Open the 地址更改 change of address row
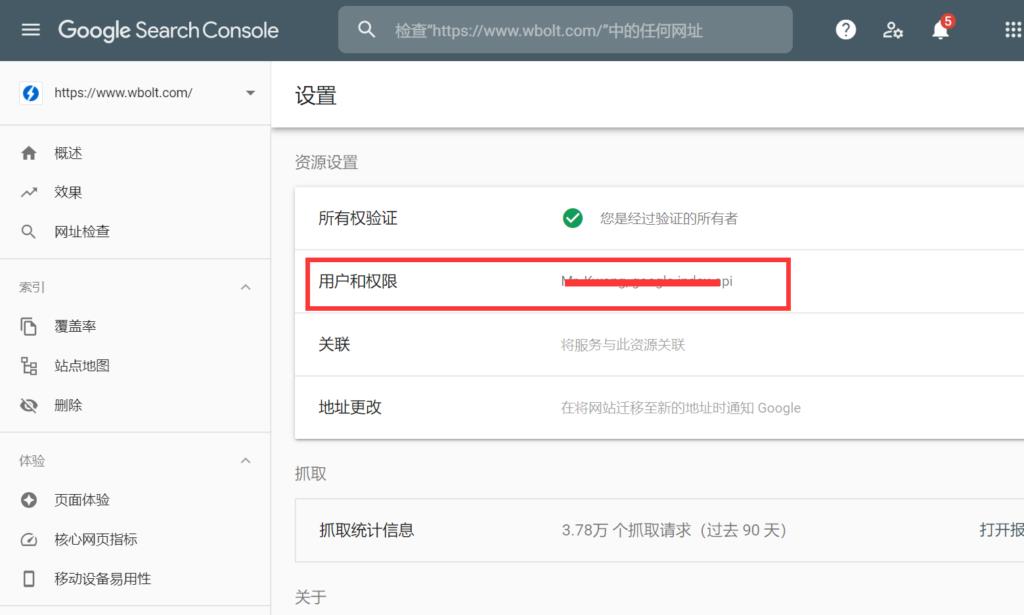 coord(659,407)
